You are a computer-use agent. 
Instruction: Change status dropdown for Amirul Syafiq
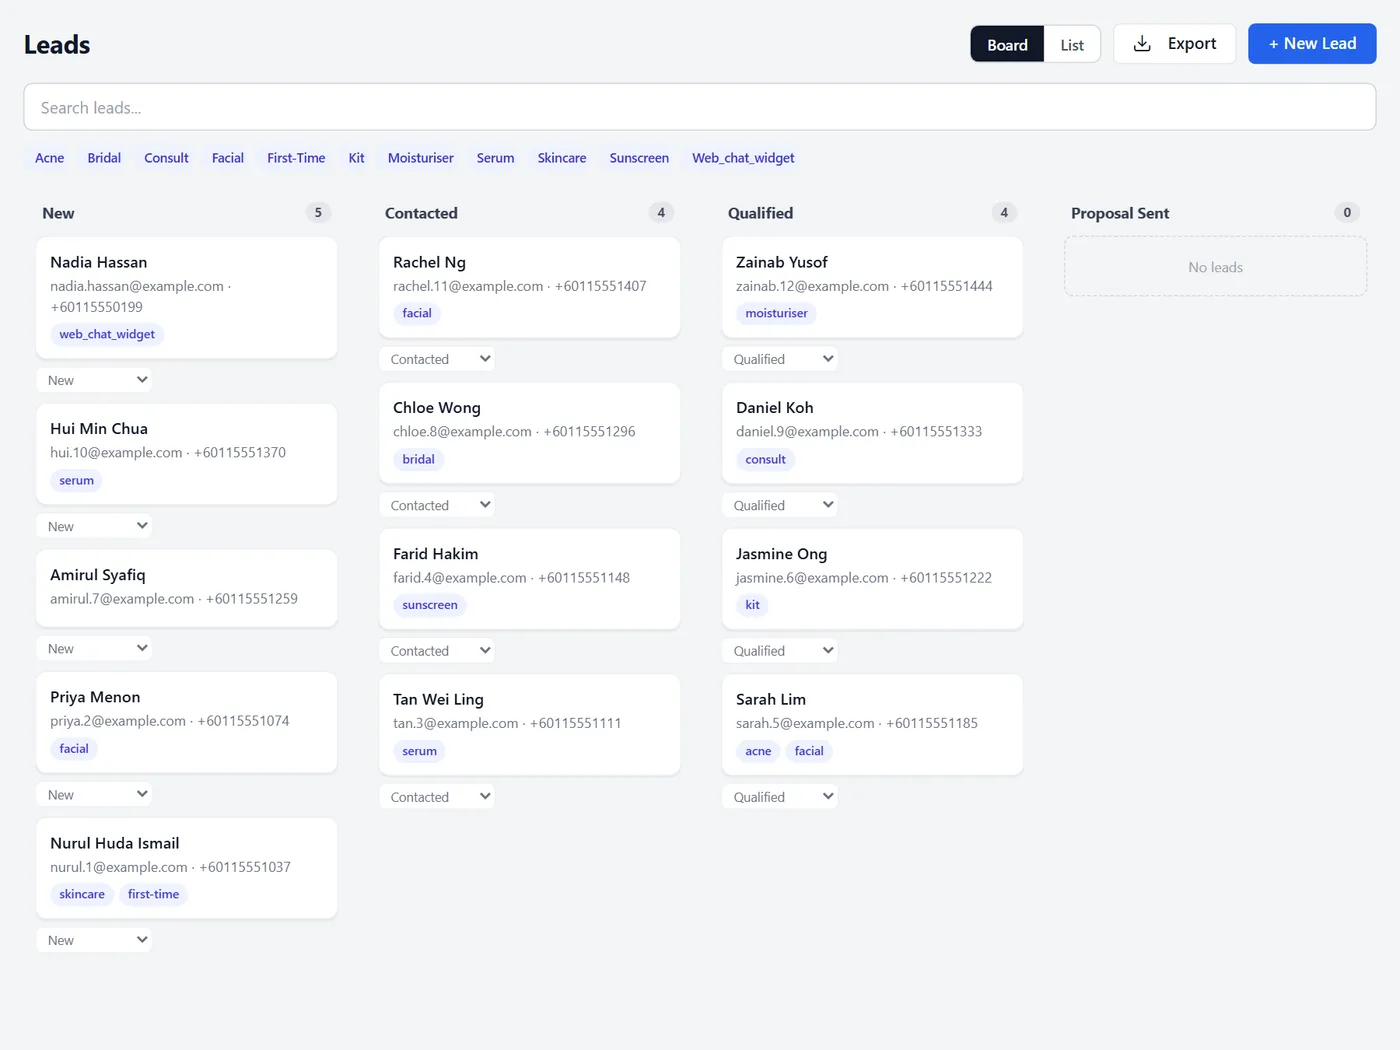click(x=94, y=648)
